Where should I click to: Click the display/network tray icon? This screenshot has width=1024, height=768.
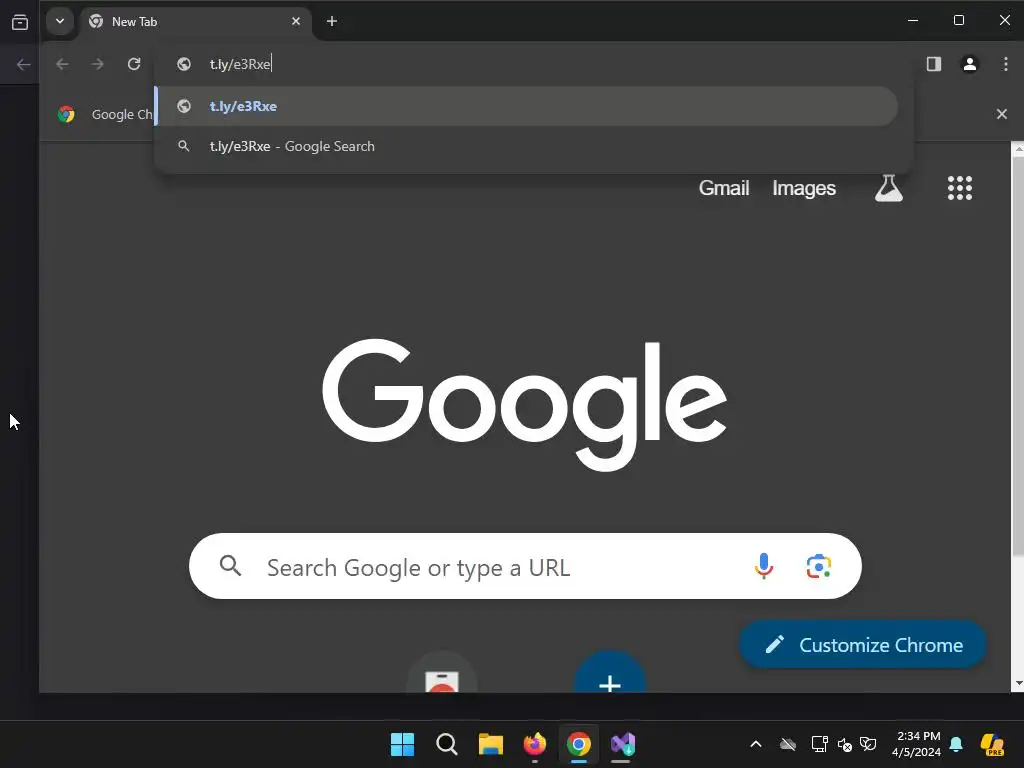pos(819,744)
